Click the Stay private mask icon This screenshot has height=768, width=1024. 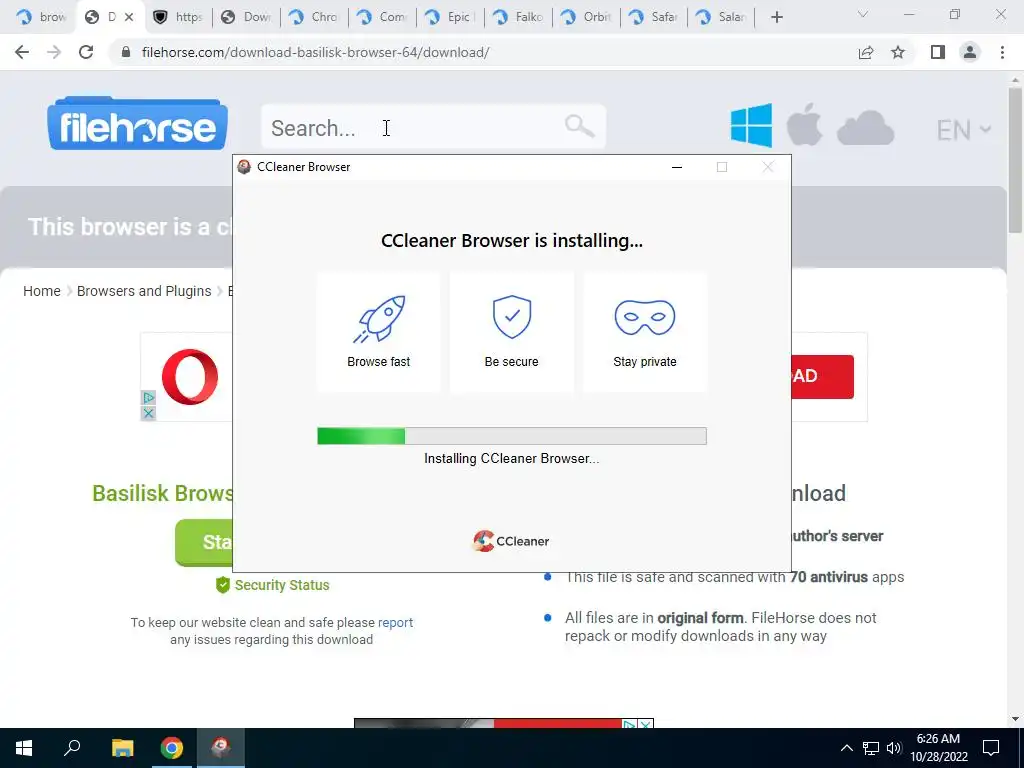[645, 317]
